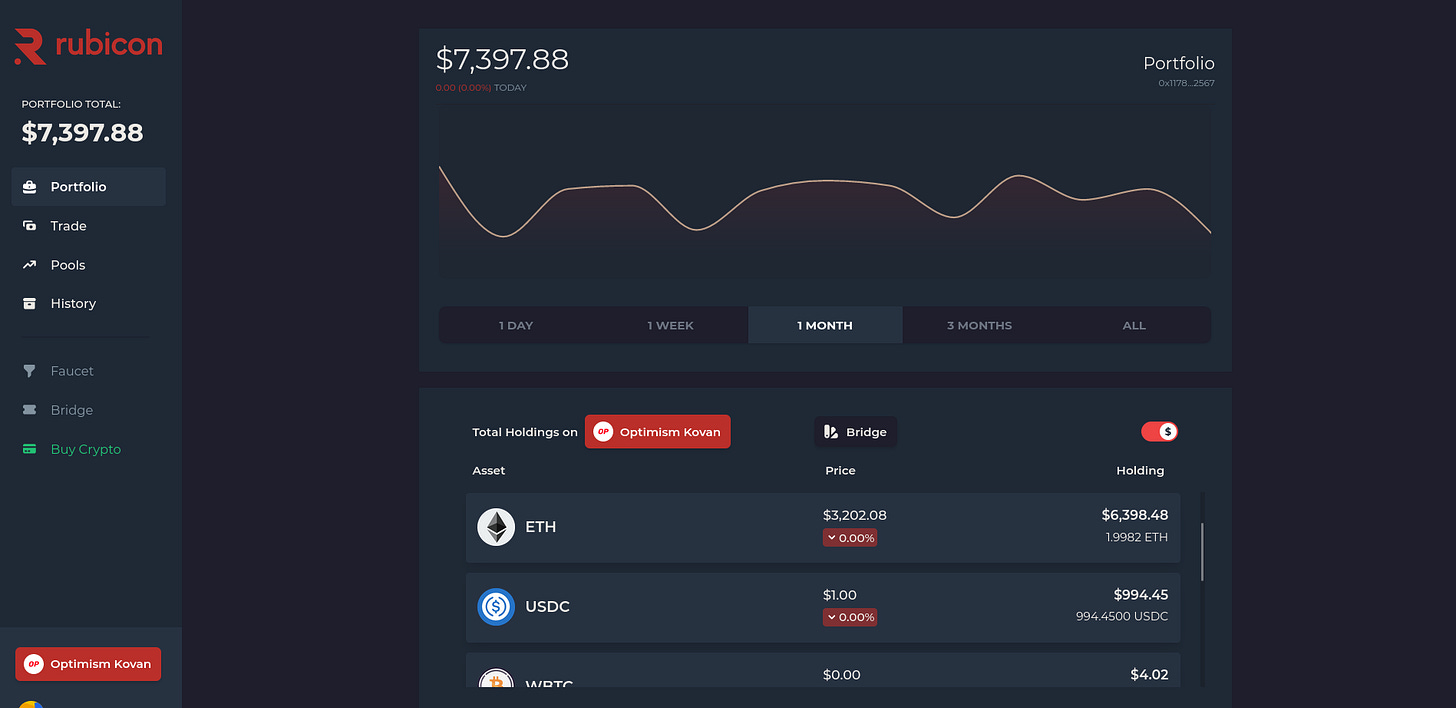Image resolution: width=1456 pixels, height=708 pixels.
Task: Click the Price column header
Action: click(840, 471)
